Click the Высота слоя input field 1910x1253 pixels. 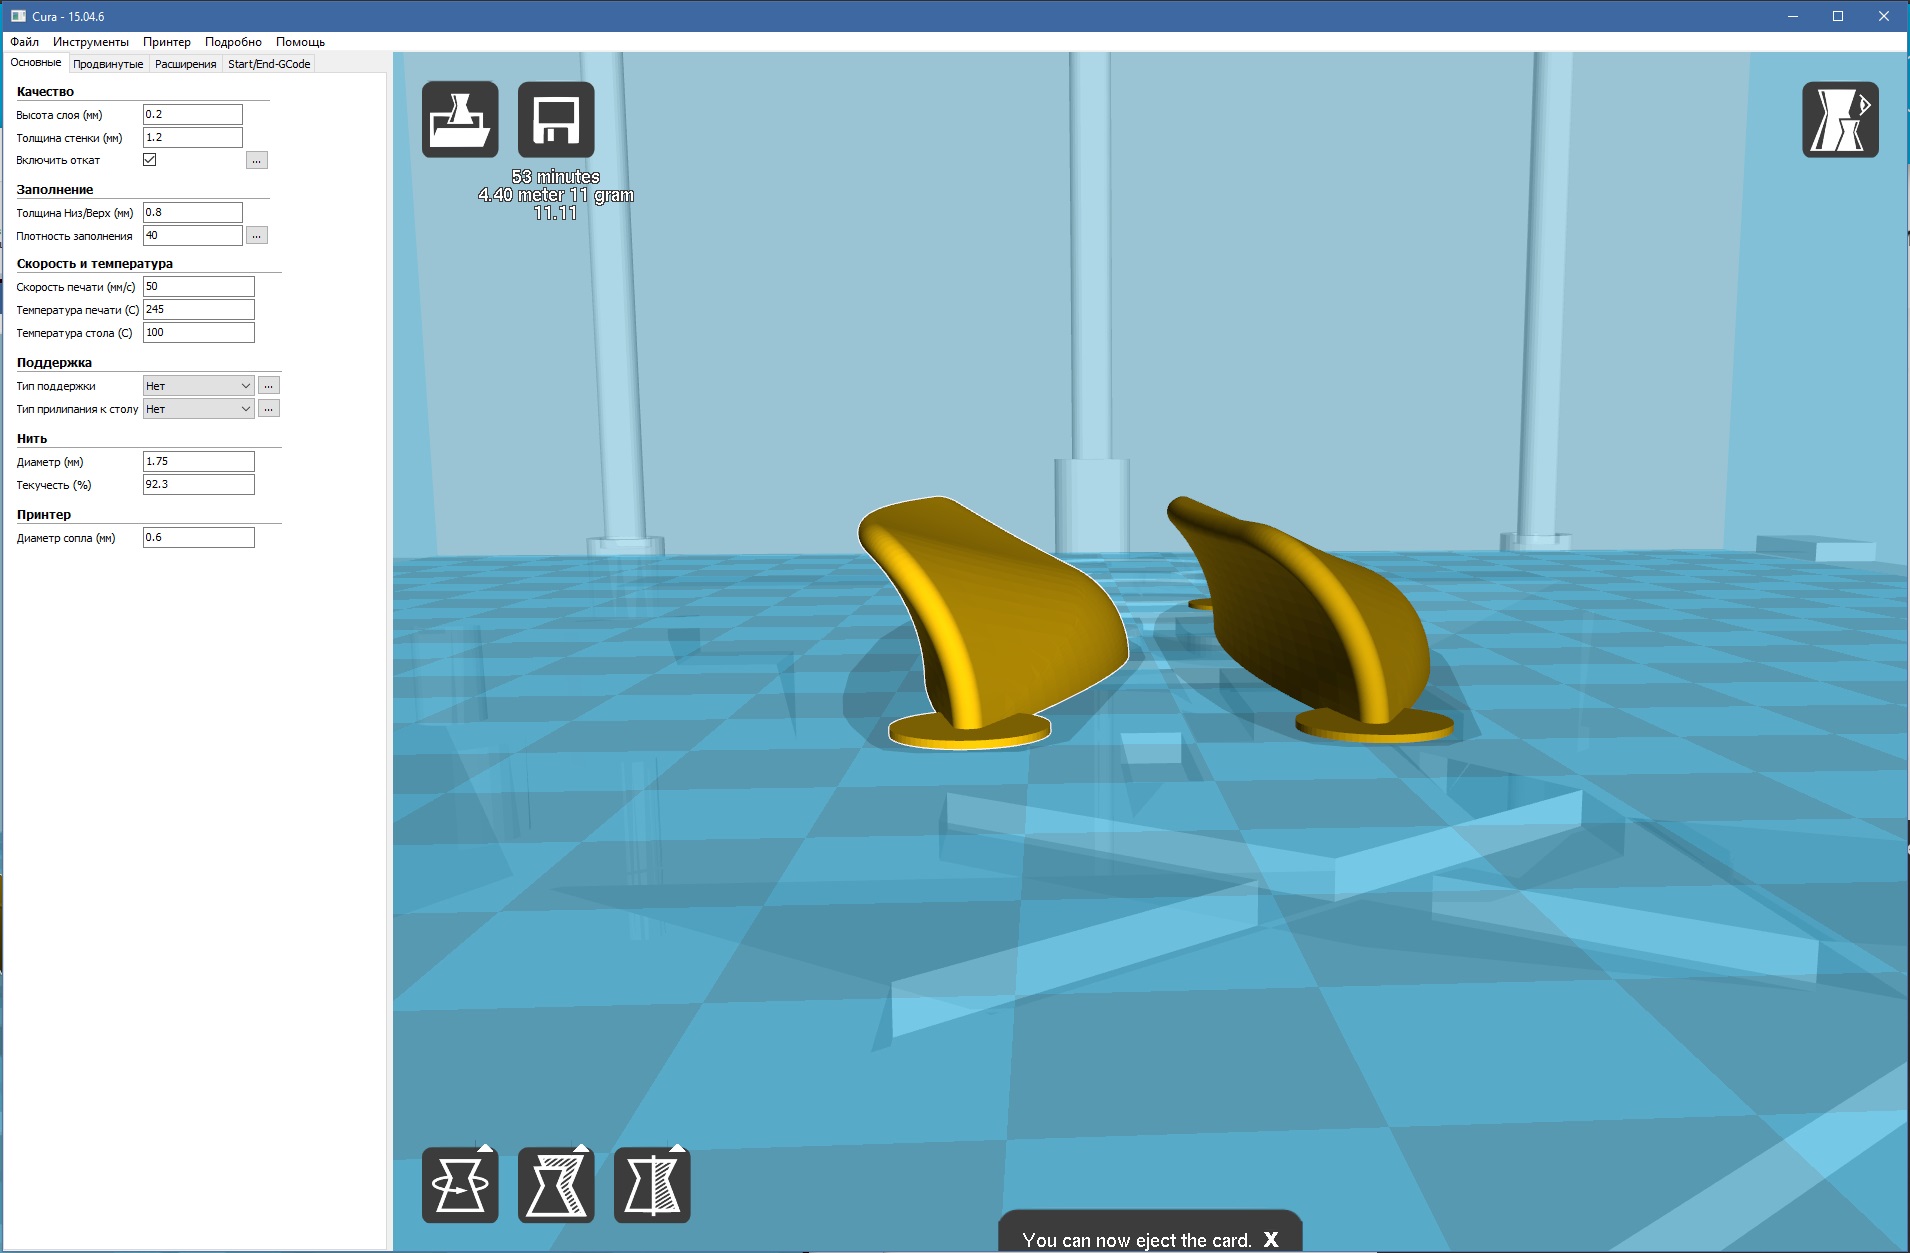pos(193,115)
